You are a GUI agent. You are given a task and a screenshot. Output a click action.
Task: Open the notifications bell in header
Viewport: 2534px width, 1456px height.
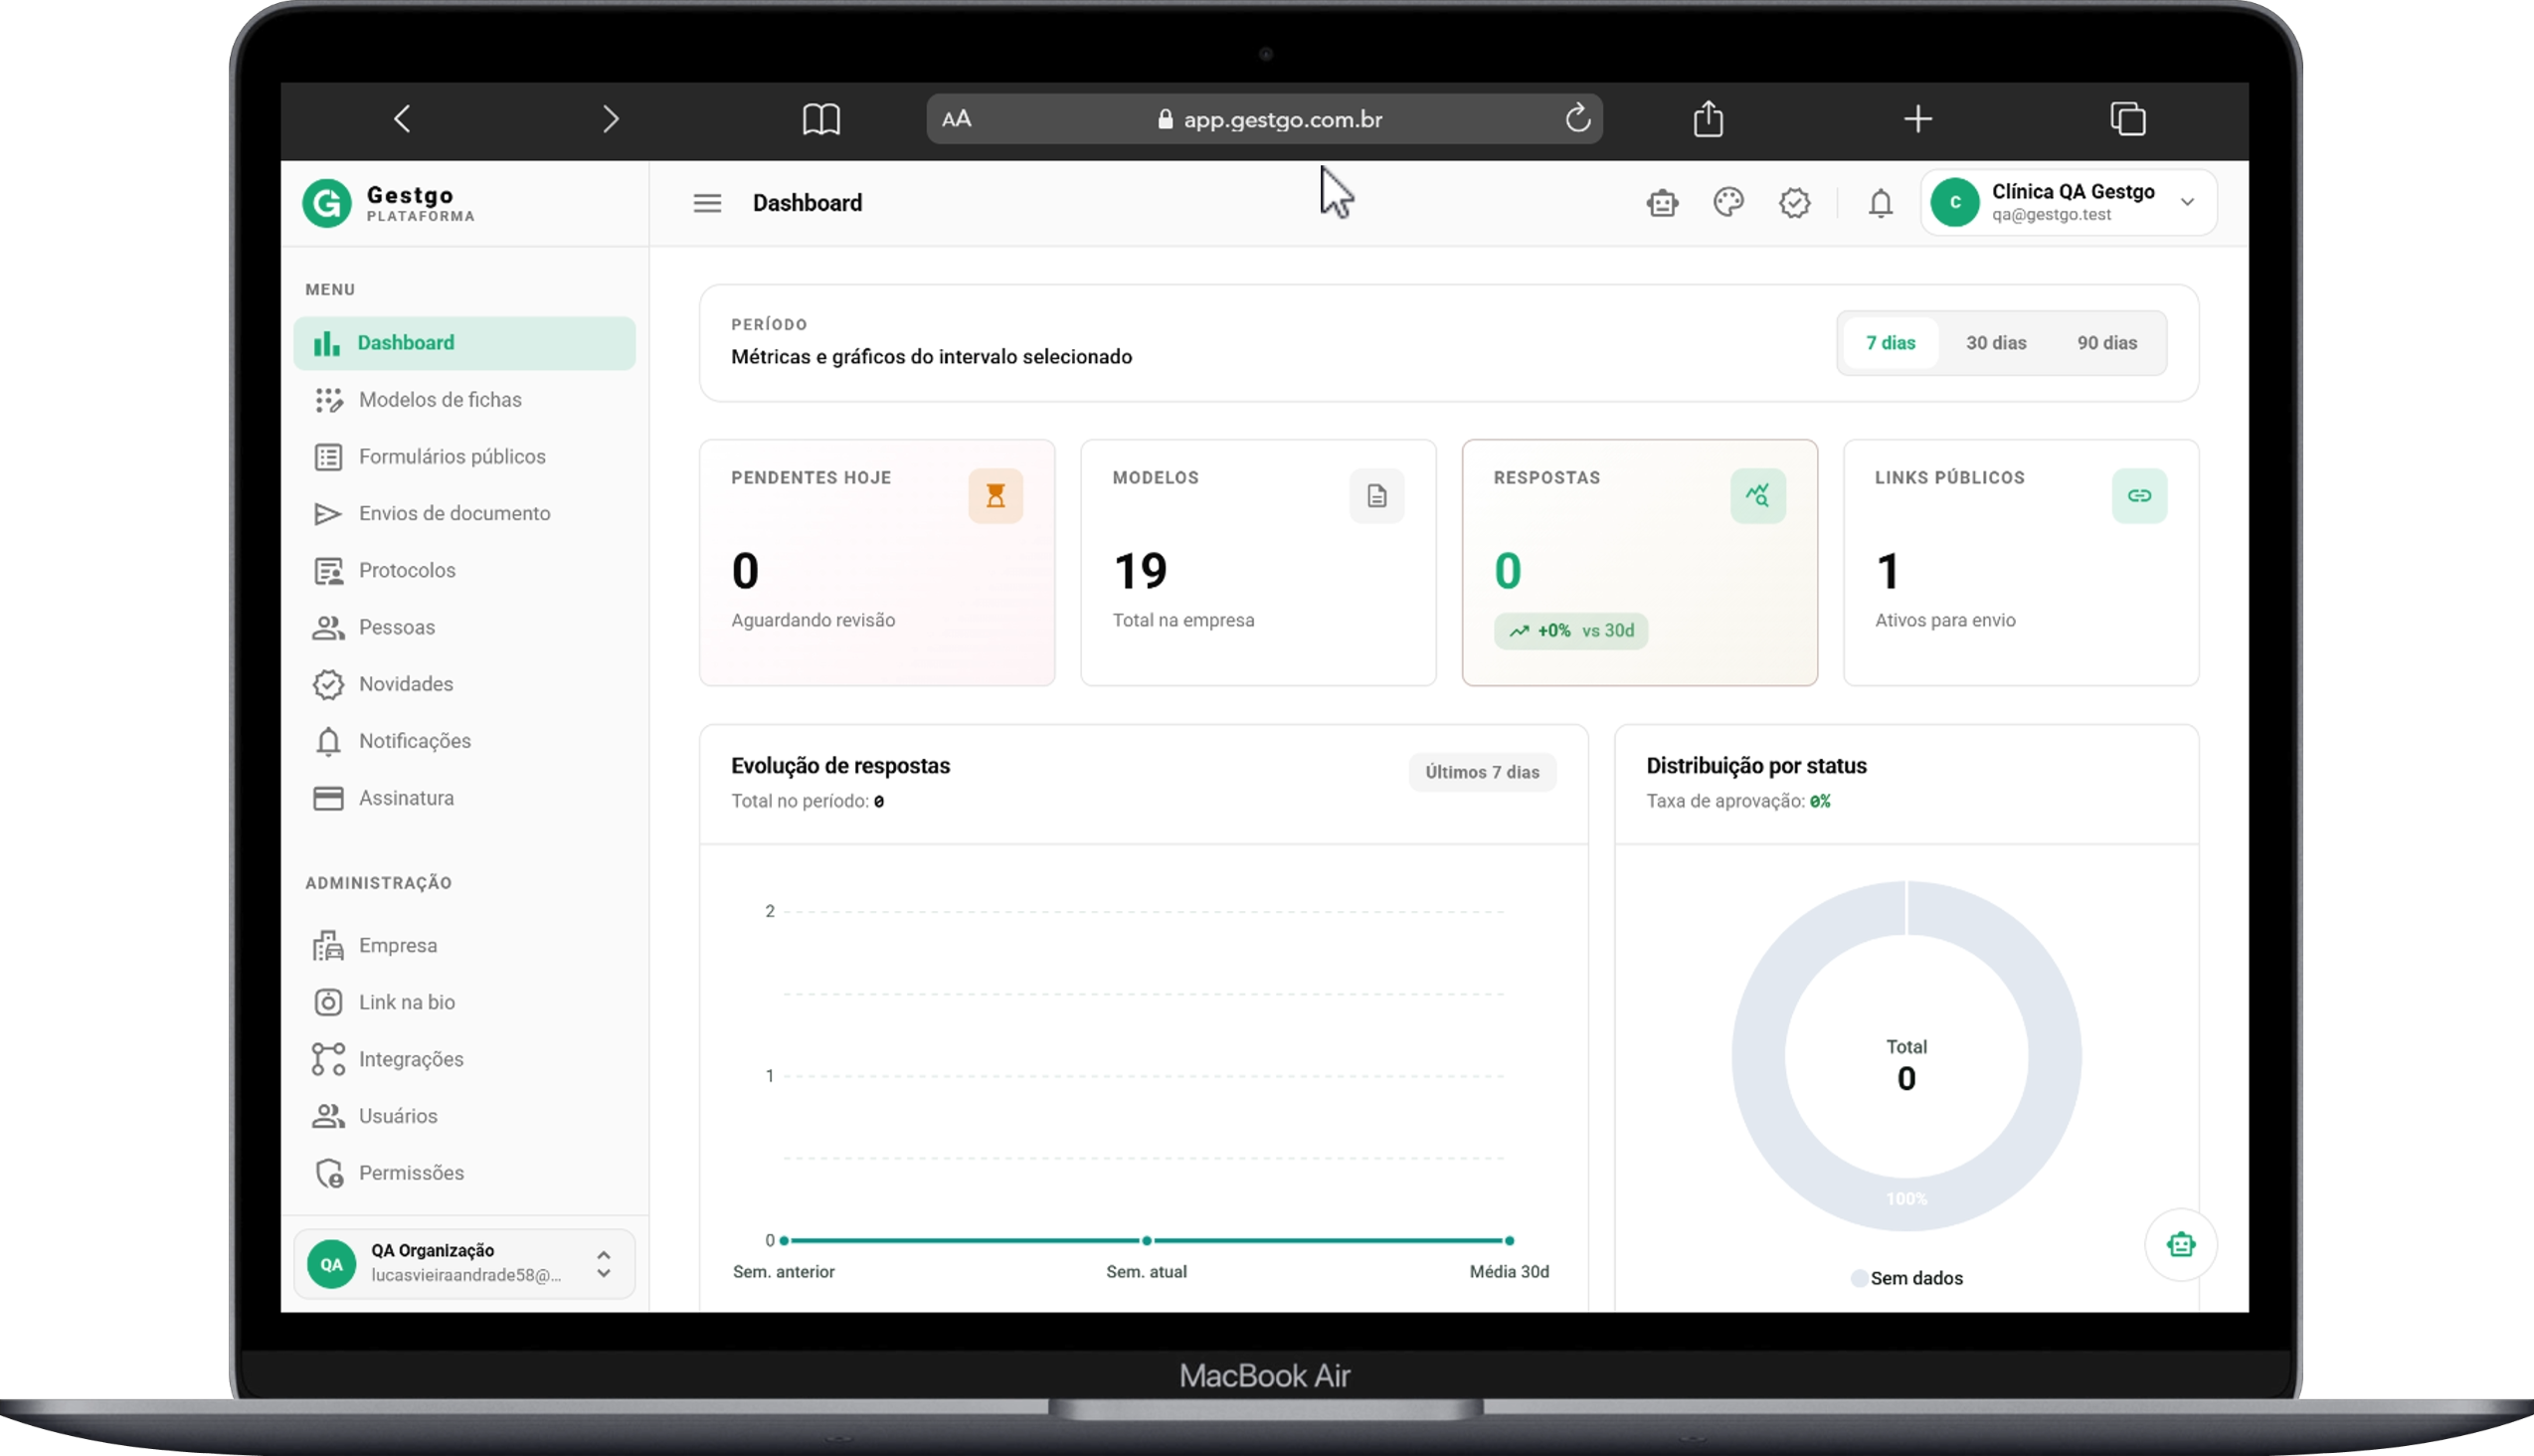[x=1880, y=203]
